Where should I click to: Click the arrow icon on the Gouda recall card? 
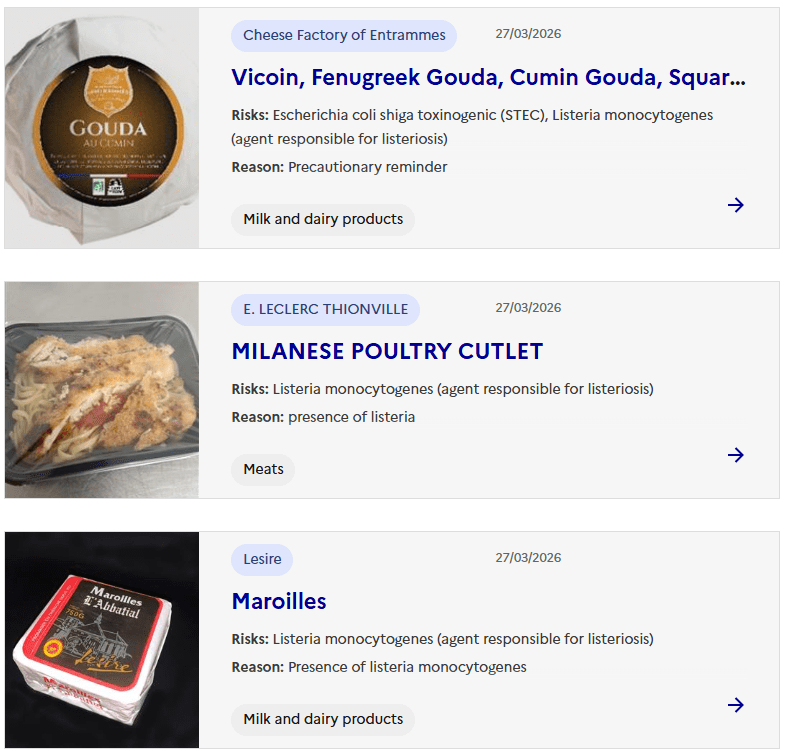click(736, 205)
